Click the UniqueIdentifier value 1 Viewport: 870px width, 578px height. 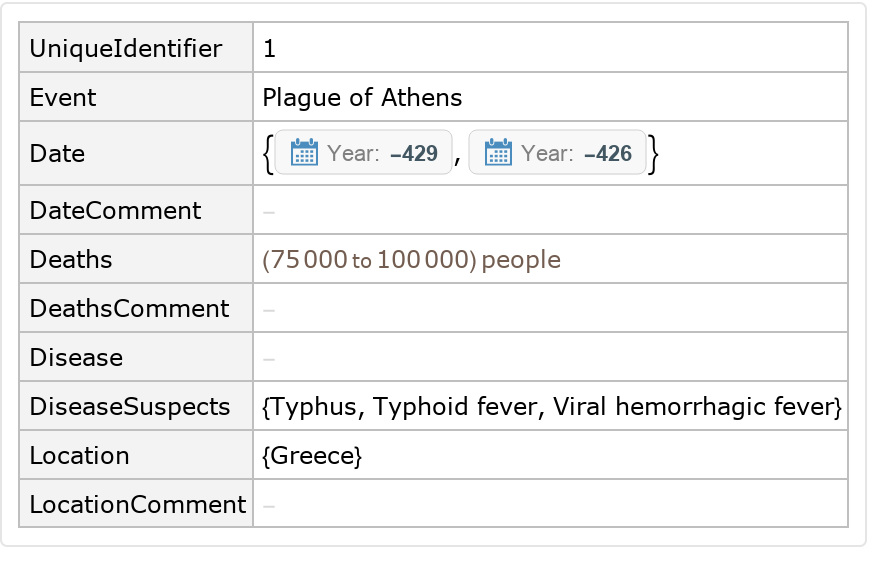pos(268,48)
